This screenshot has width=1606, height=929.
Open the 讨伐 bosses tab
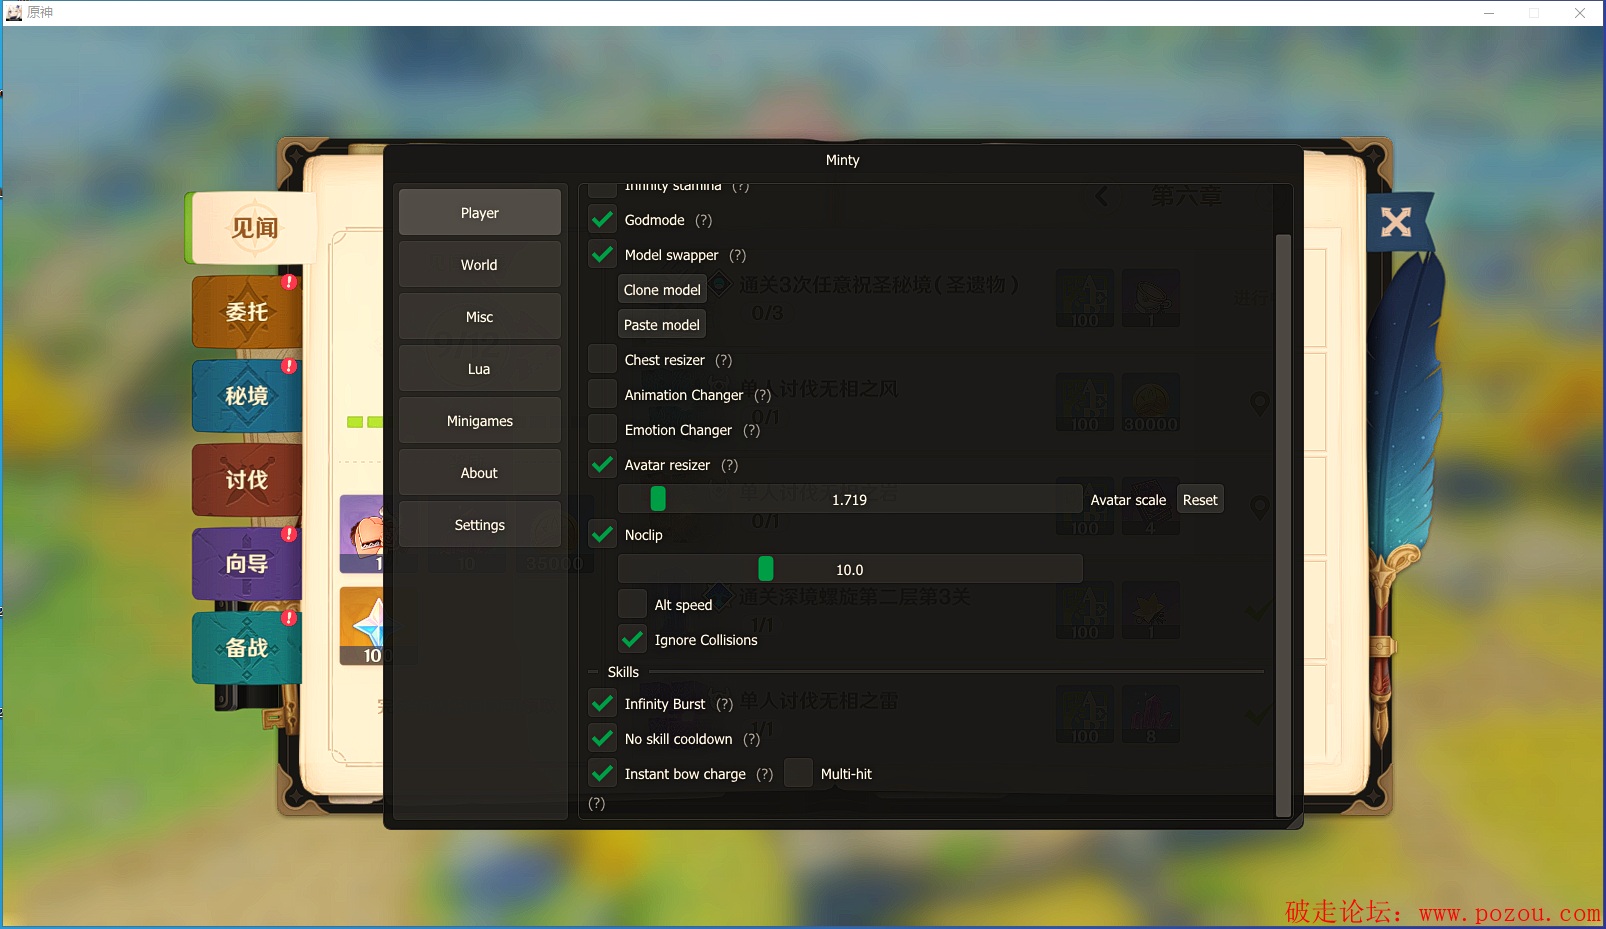[x=247, y=480]
